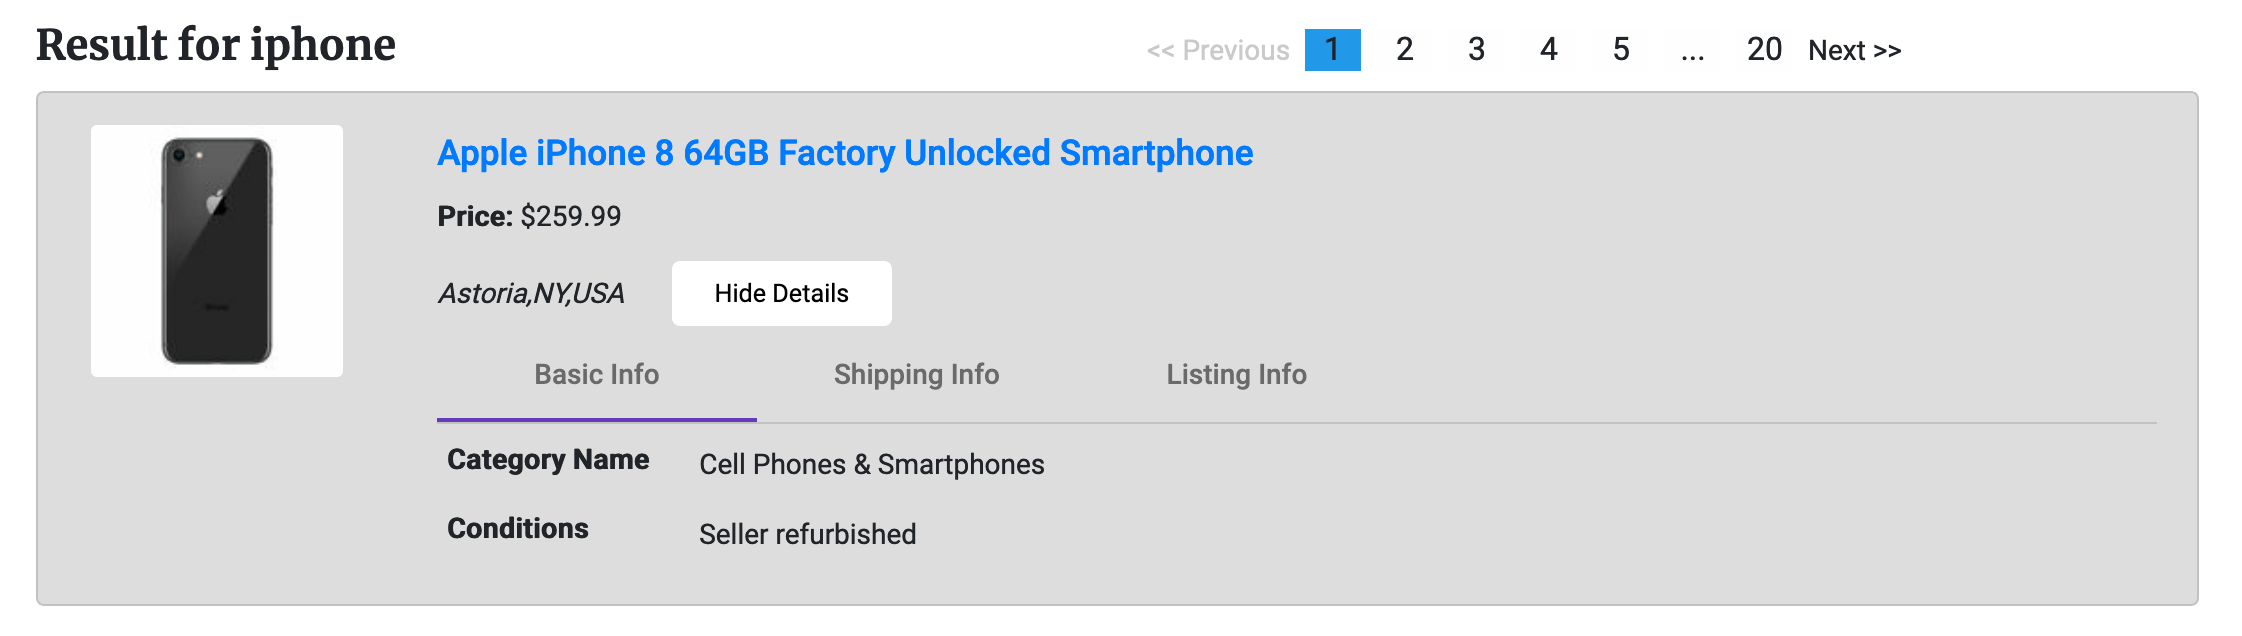The image size is (2242, 636).
Task: Open results page 5
Action: [x=1621, y=50]
